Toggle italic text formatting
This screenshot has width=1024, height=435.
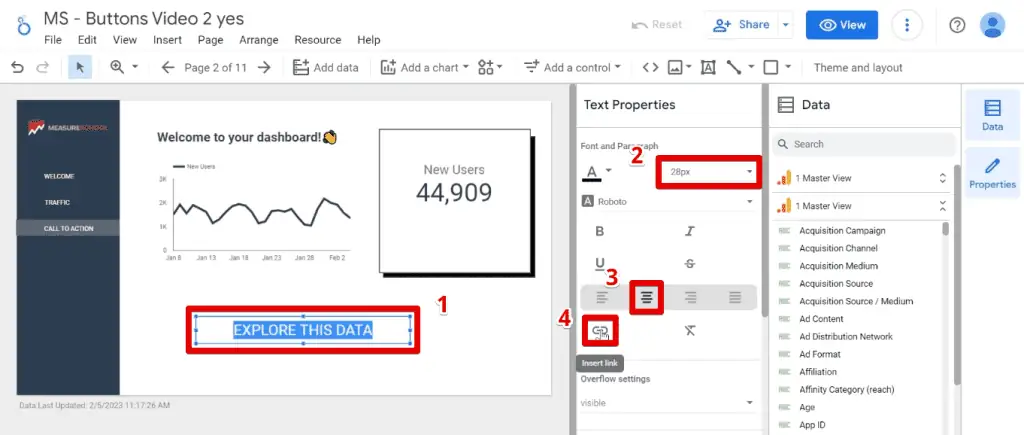coord(690,231)
